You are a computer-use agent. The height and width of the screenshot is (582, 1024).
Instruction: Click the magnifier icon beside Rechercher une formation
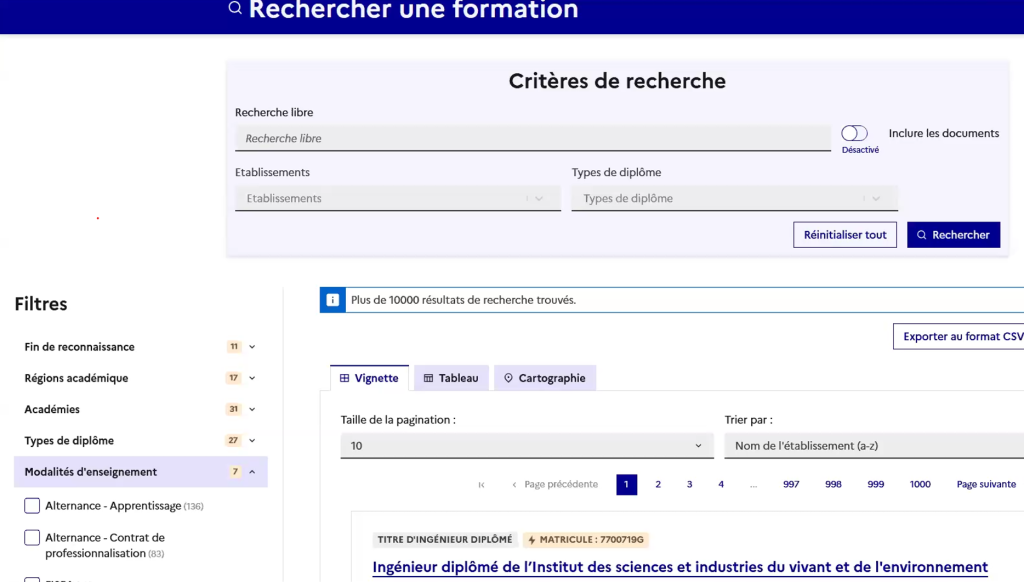[235, 8]
